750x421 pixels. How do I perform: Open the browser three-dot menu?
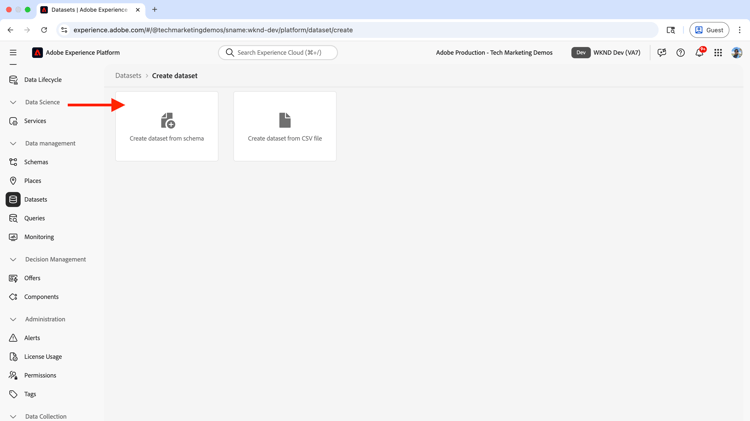coord(739,30)
